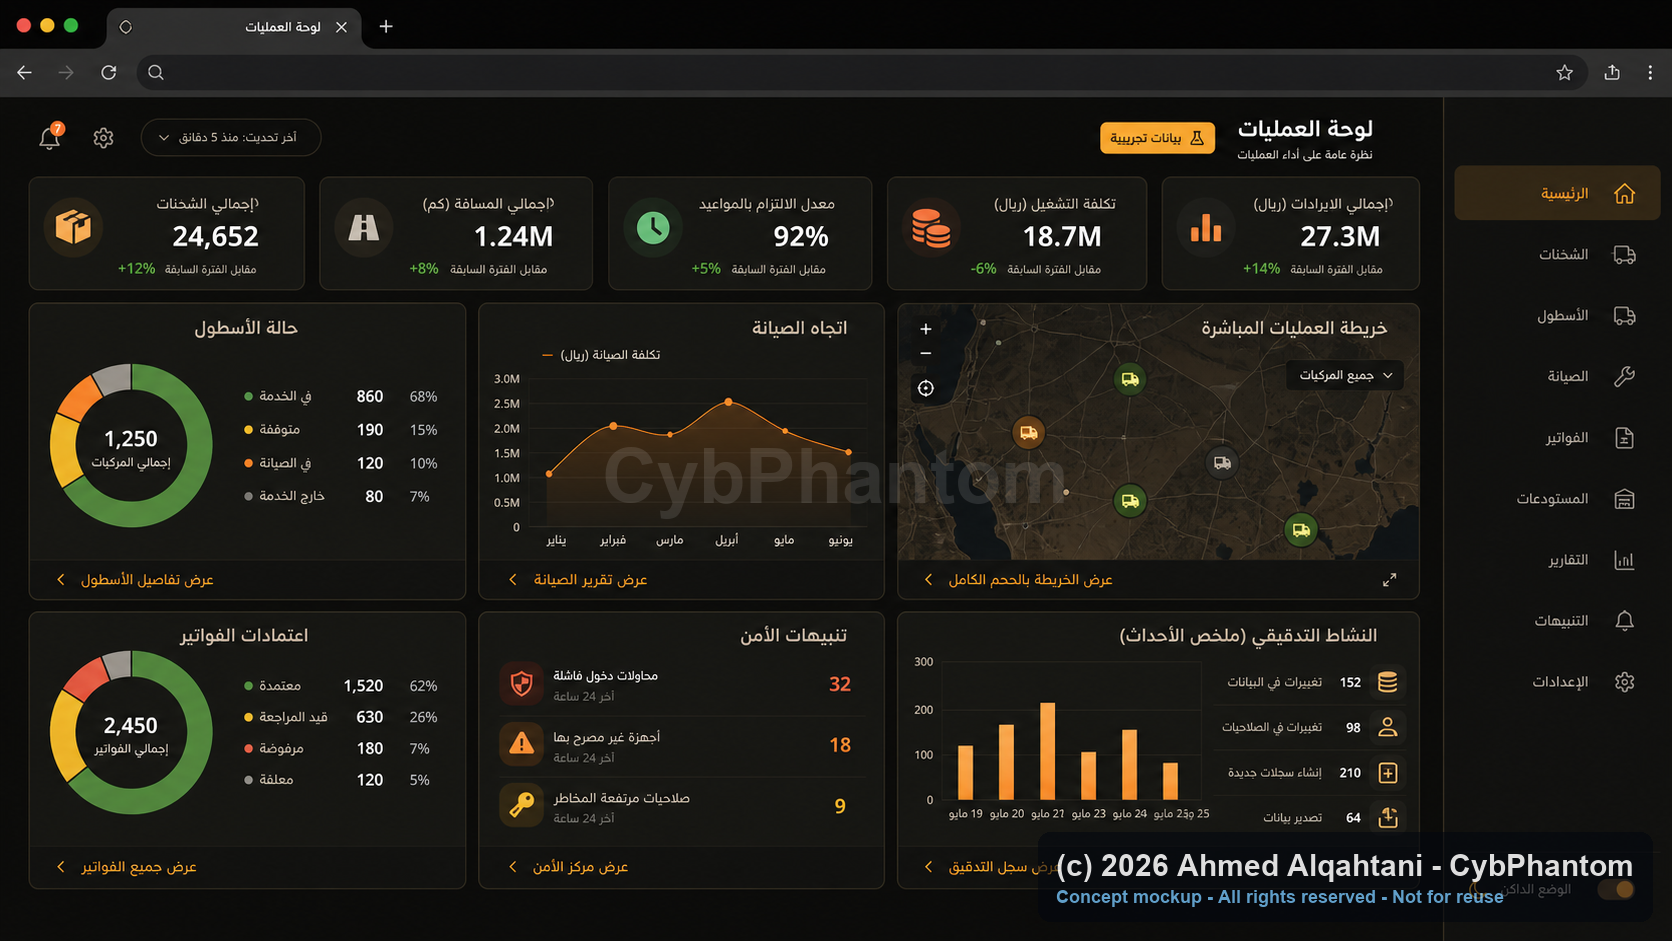Click the gray truck marker on map
1672x941 pixels.
pos(1222,463)
